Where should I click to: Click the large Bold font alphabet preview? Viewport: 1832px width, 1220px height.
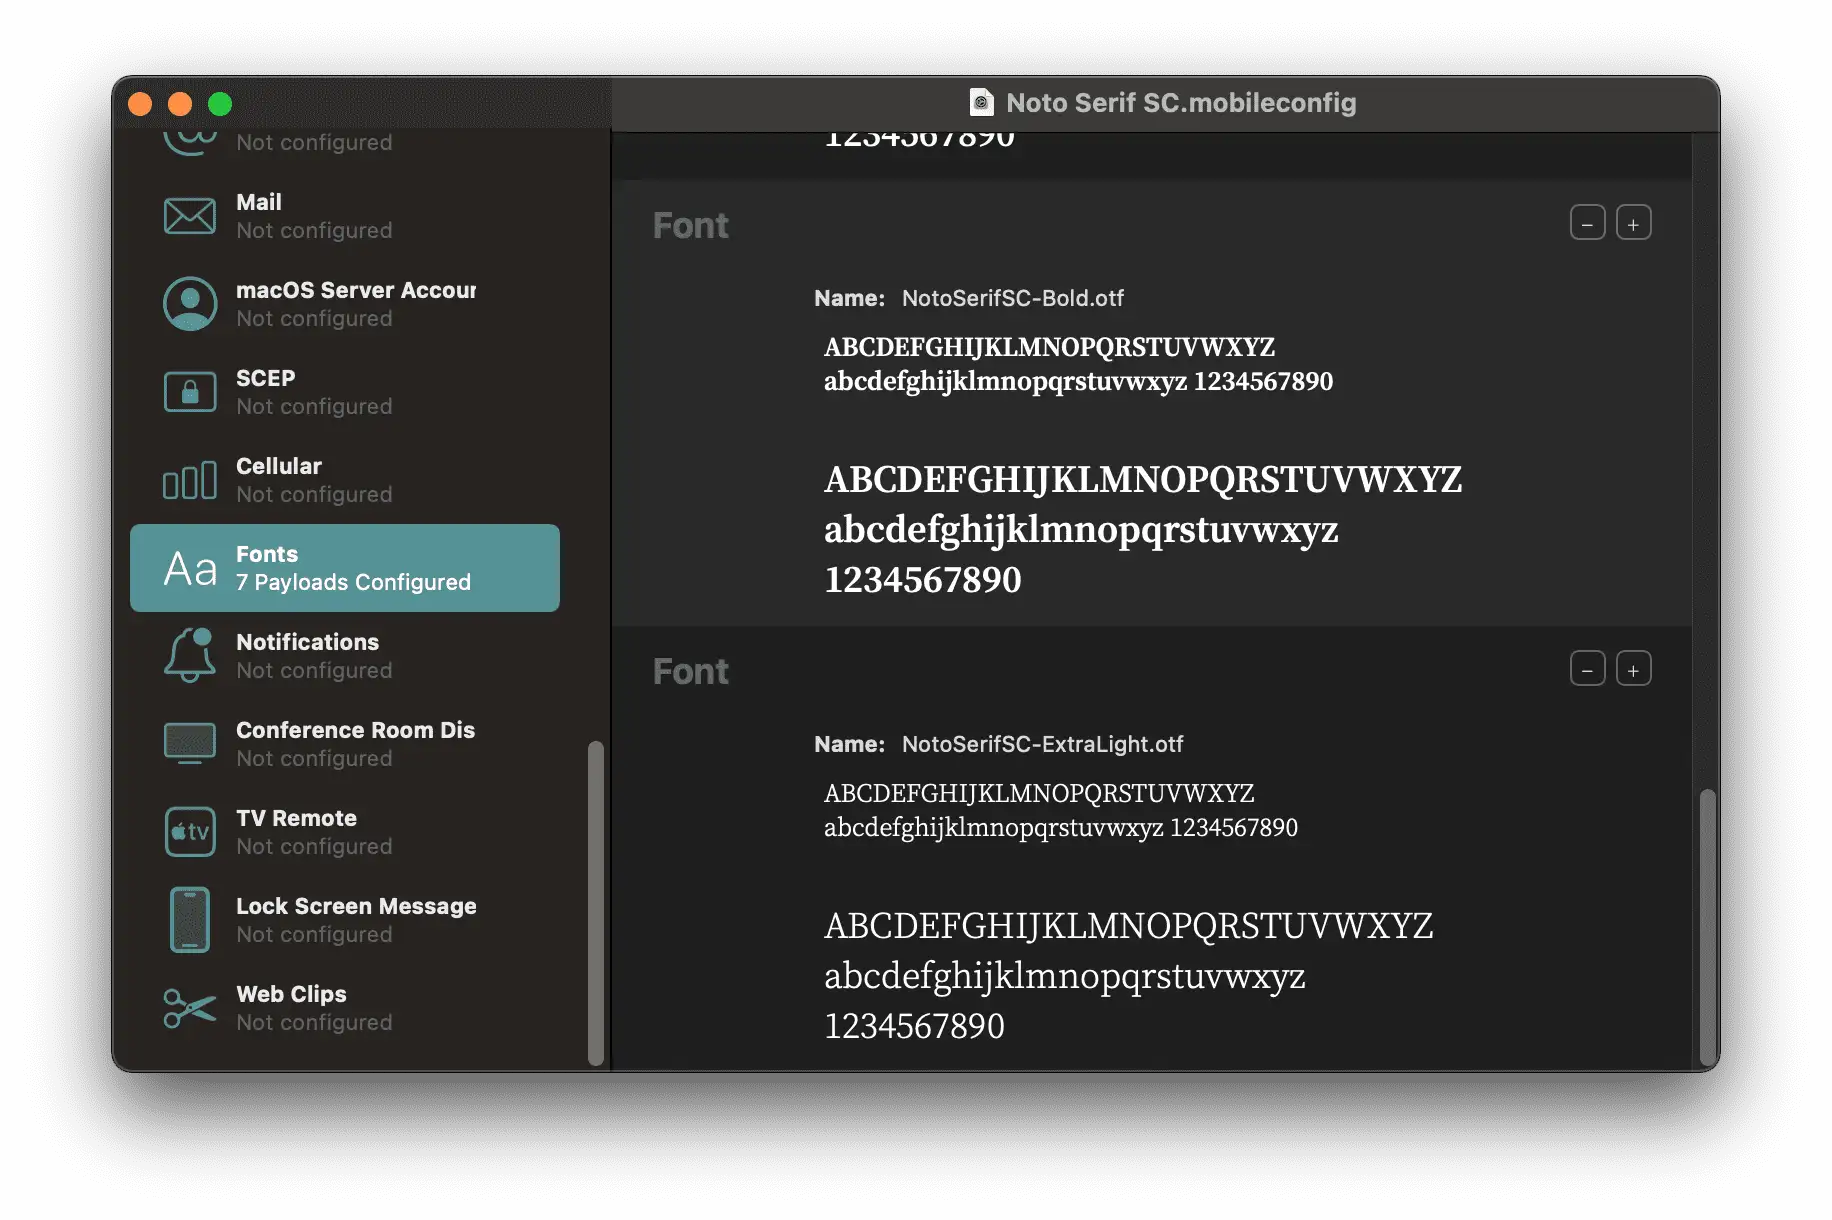tap(1143, 529)
